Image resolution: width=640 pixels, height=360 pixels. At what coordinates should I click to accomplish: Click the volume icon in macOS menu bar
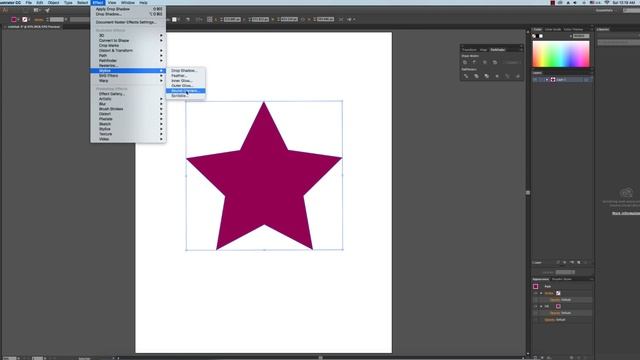575,2
